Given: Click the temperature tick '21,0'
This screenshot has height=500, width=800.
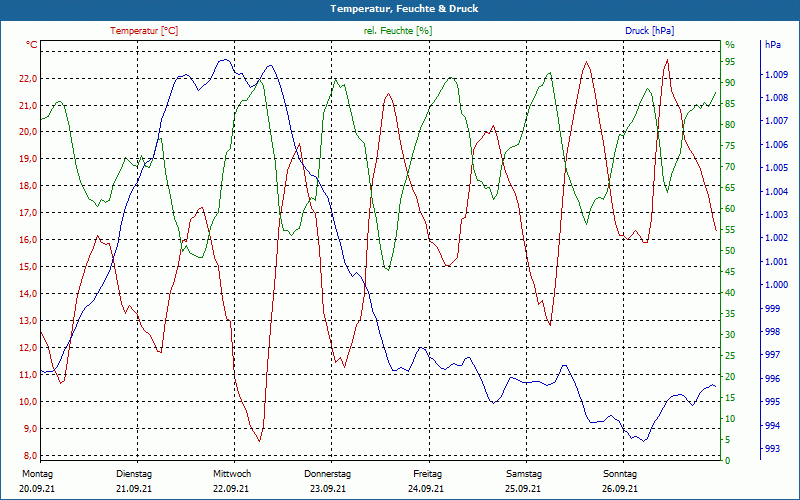Looking at the screenshot, I should point(29,106).
